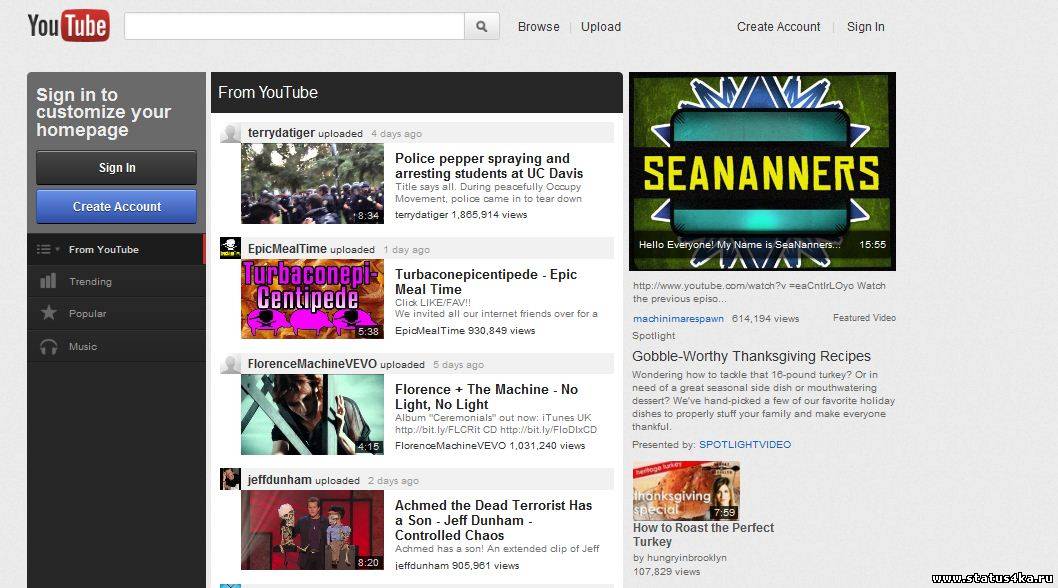Open How to Roast the Perfect Turkey
The width and height of the screenshot is (1058, 588).
[703, 535]
